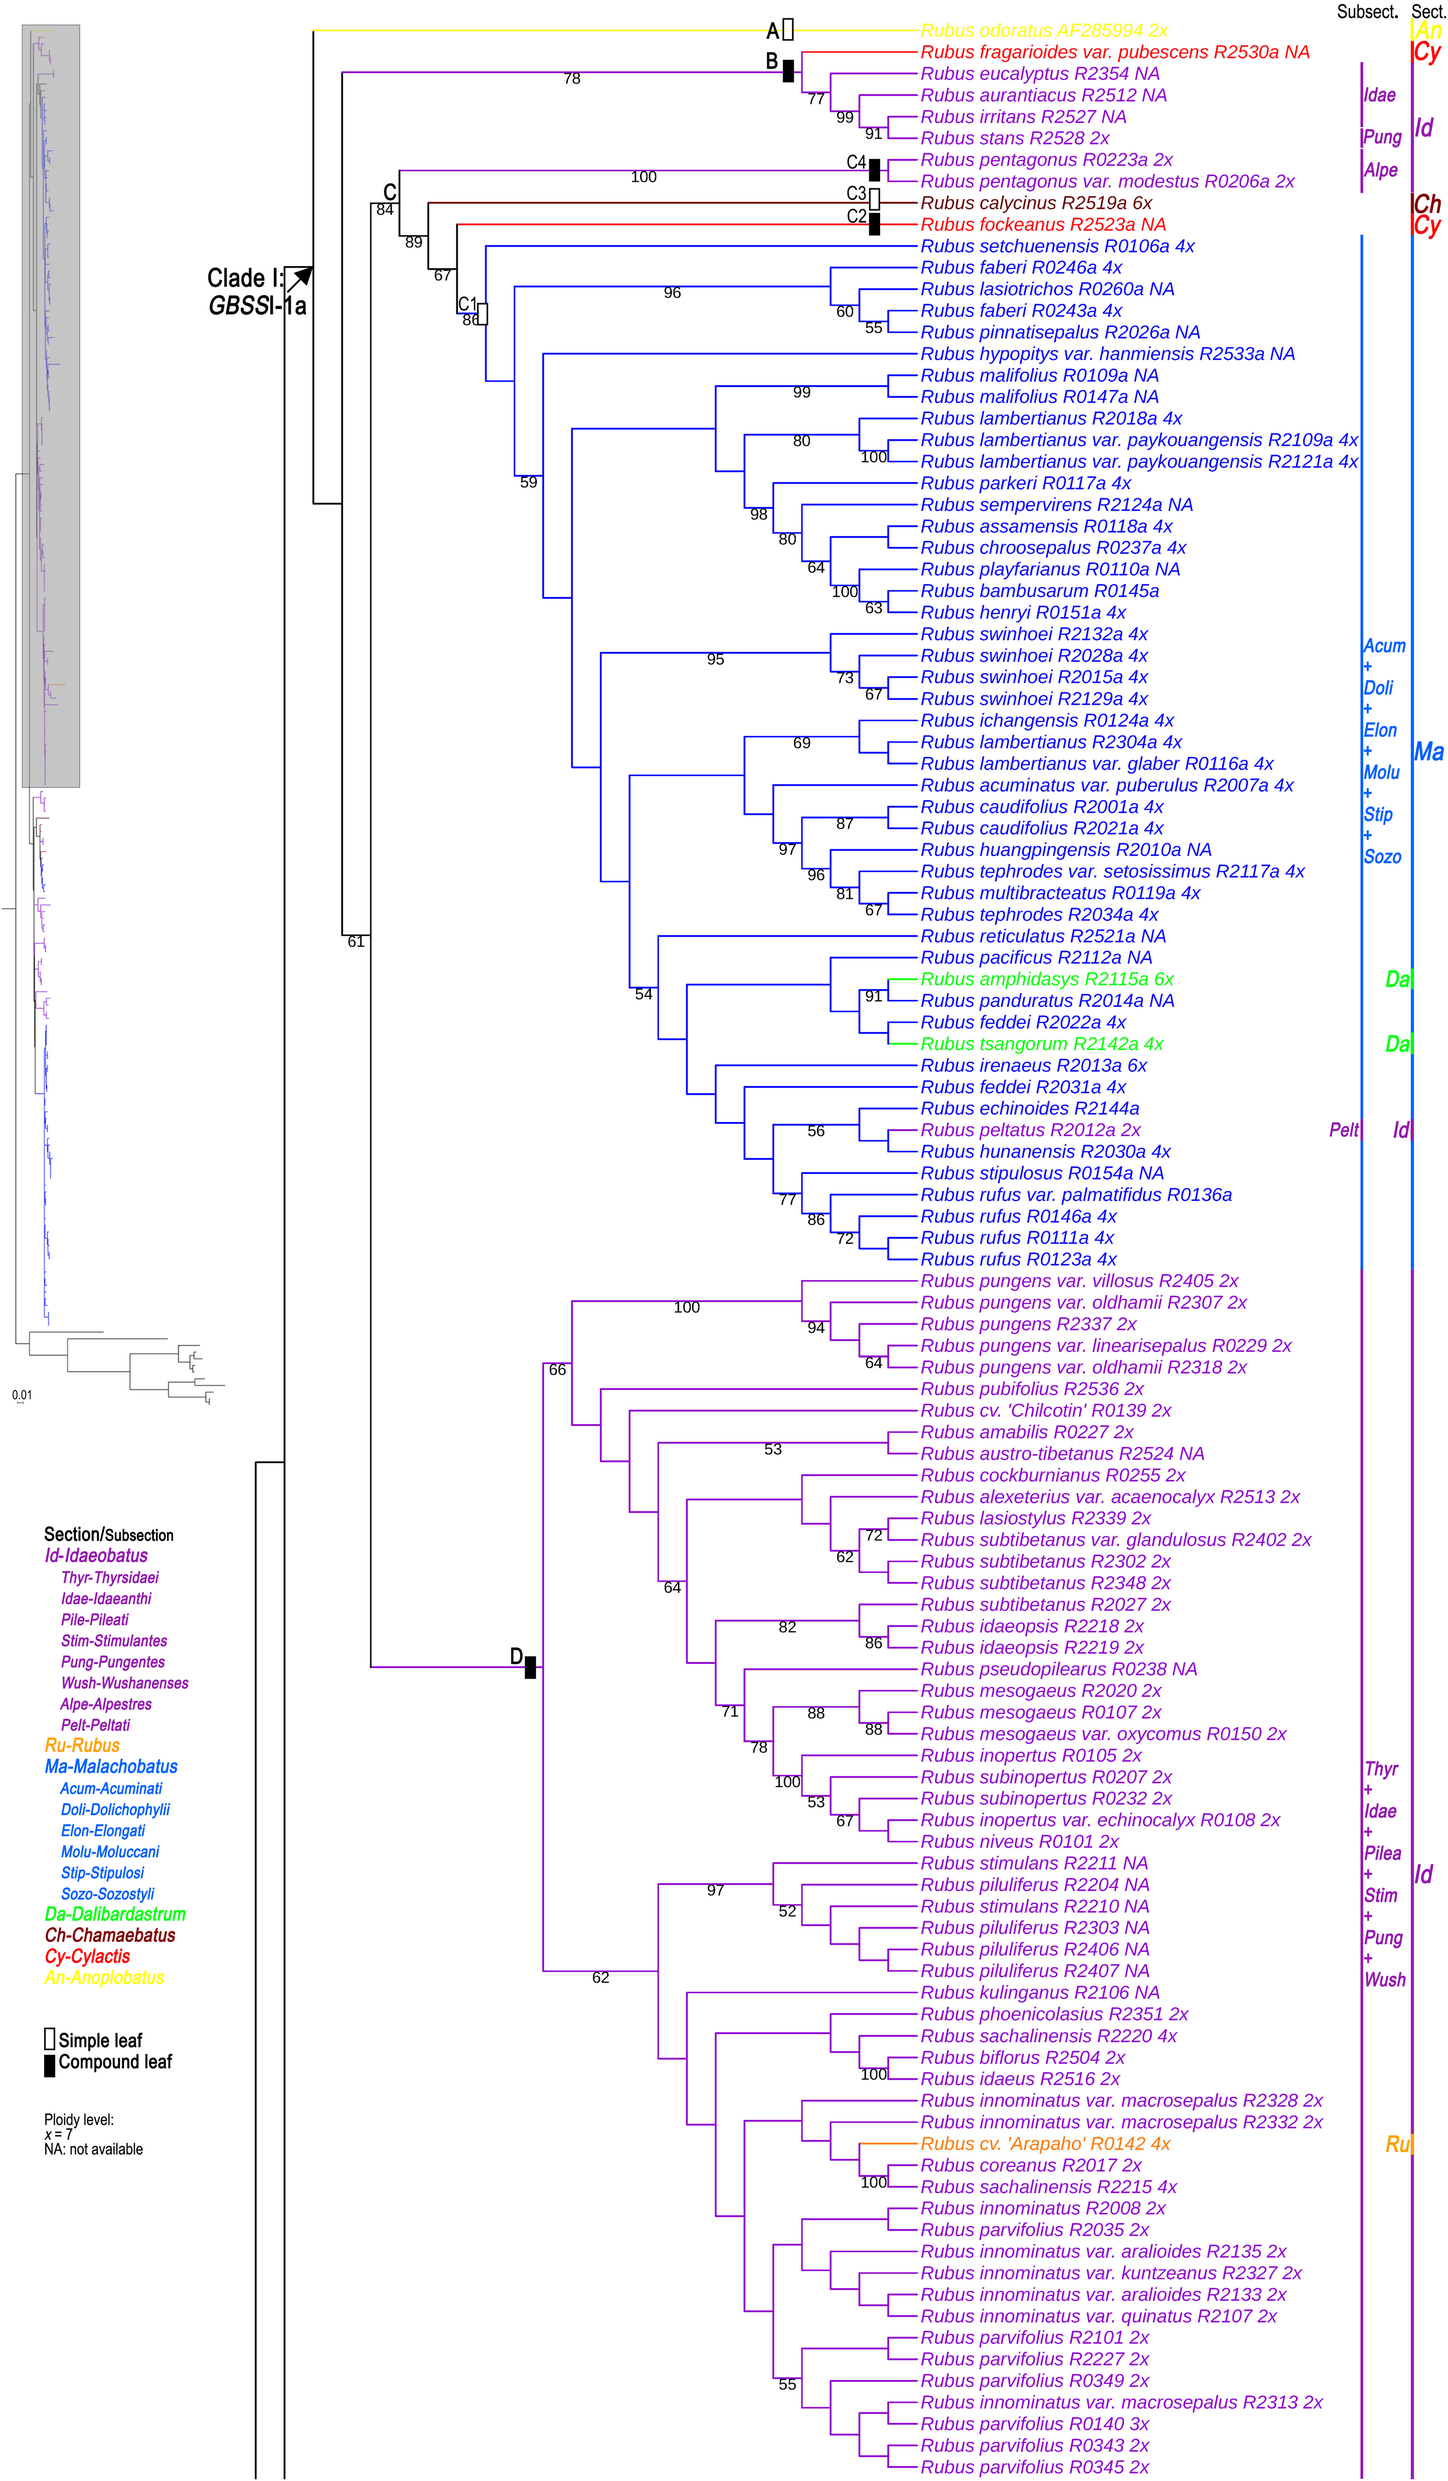The width and height of the screenshot is (1448, 2481).
Task: Click the black box at node D
Action: (x=531, y=1667)
